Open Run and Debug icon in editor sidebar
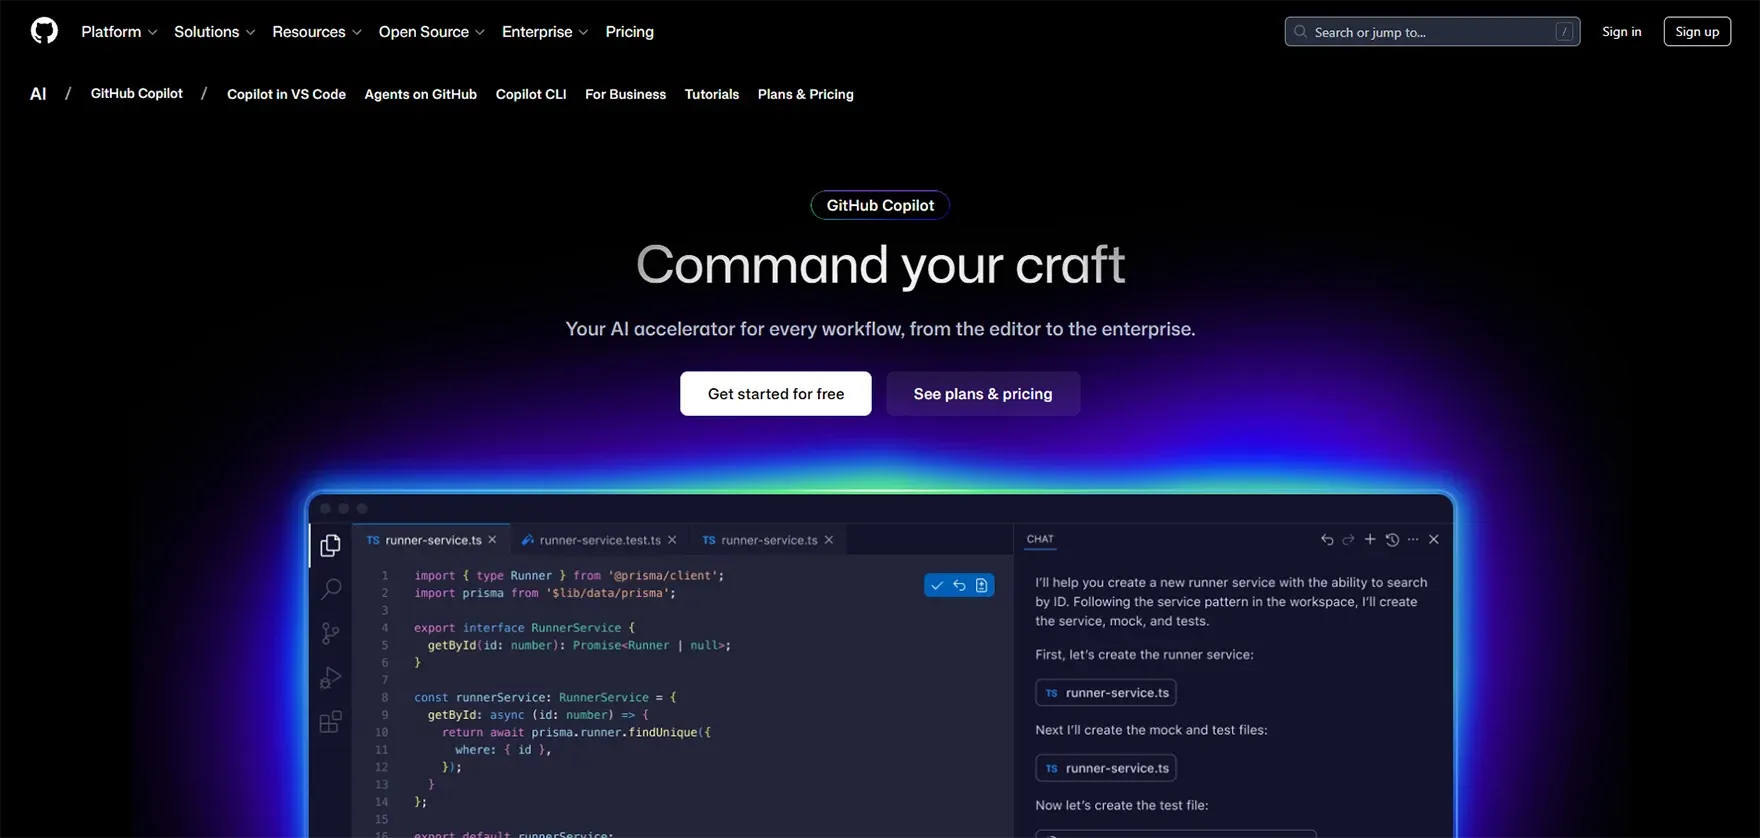The height and width of the screenshot is (838, 1760). pyautogui.click(x=330, y=677)
